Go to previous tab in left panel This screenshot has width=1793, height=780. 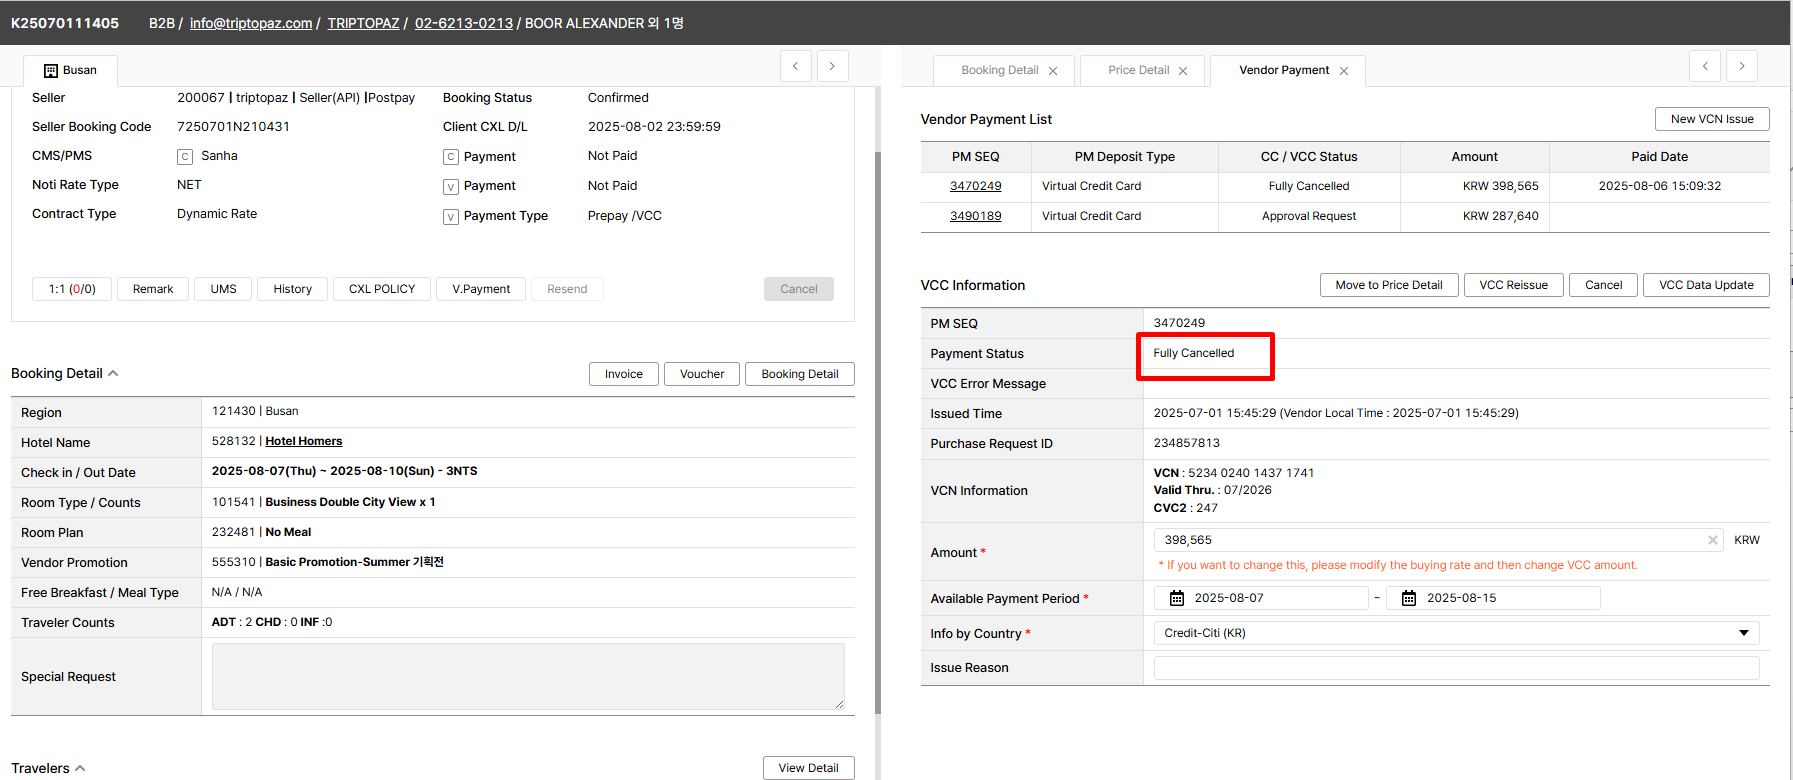pos(796,66)
